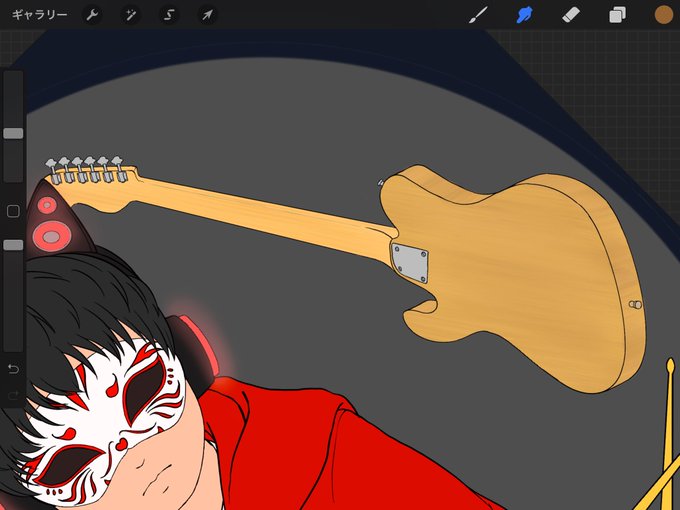
Task: Activate the Transform arrow tool
Action: (207, 15)
